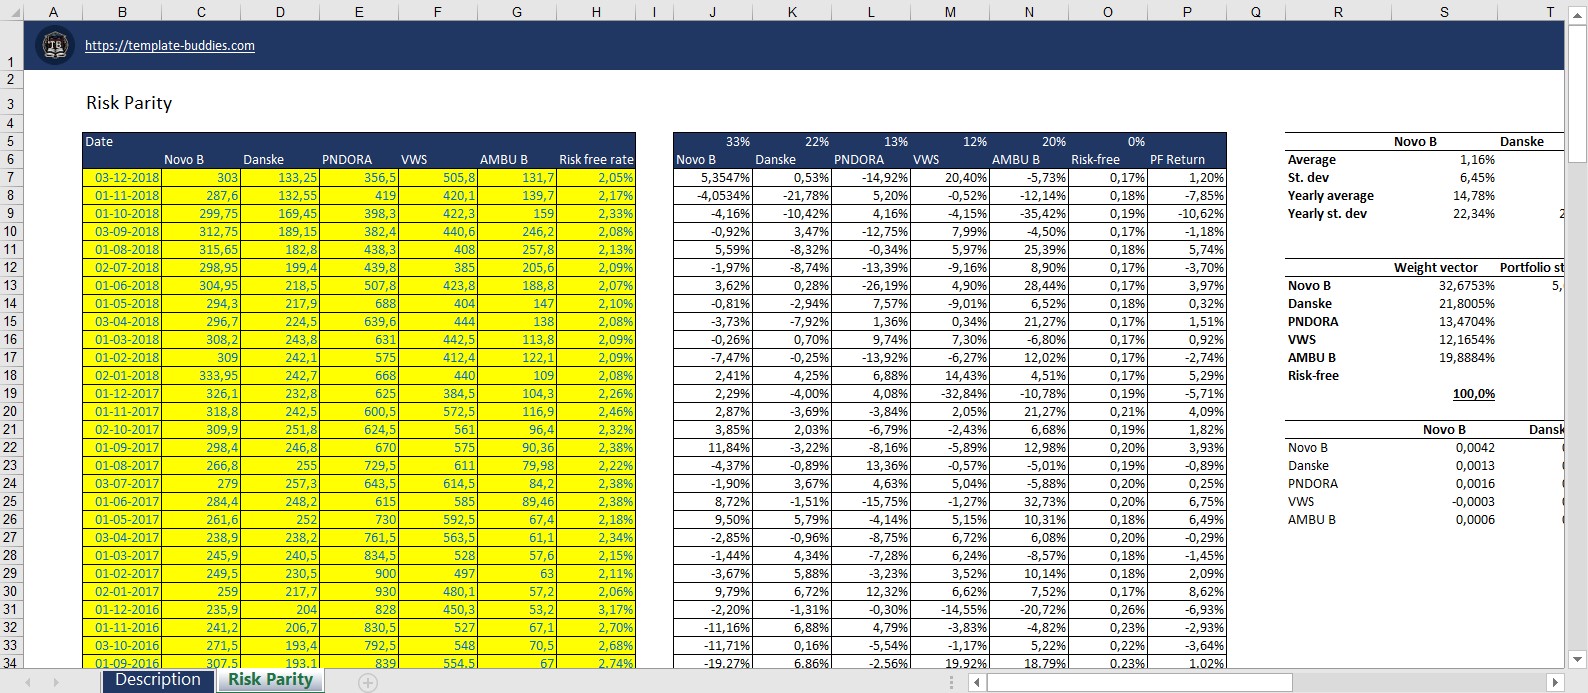Select Novo B weight 32,6753%
Image resolution: width=1588 pixels, height=693 pixels.
(x=1443, y=286)
